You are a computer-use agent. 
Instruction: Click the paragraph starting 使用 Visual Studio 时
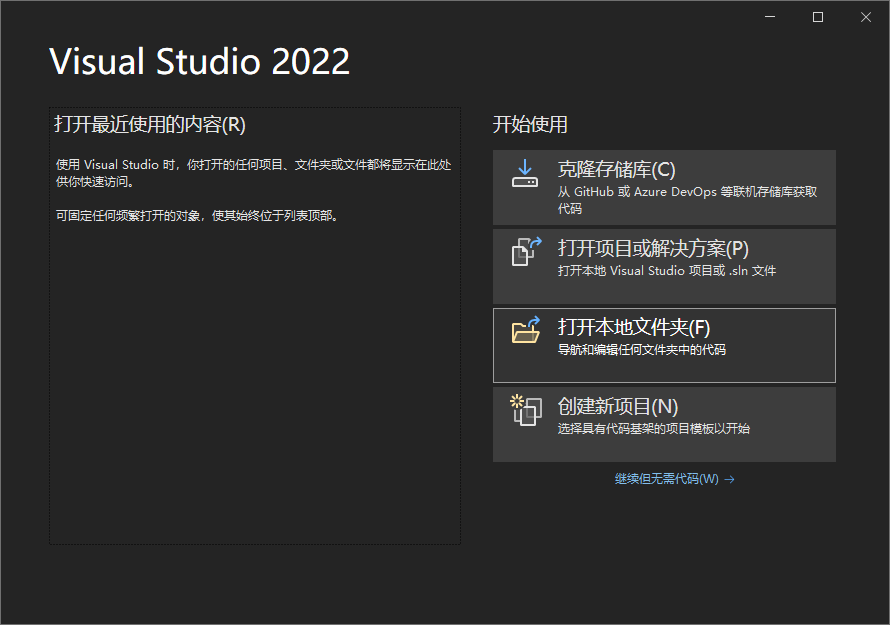pos(254,173)
